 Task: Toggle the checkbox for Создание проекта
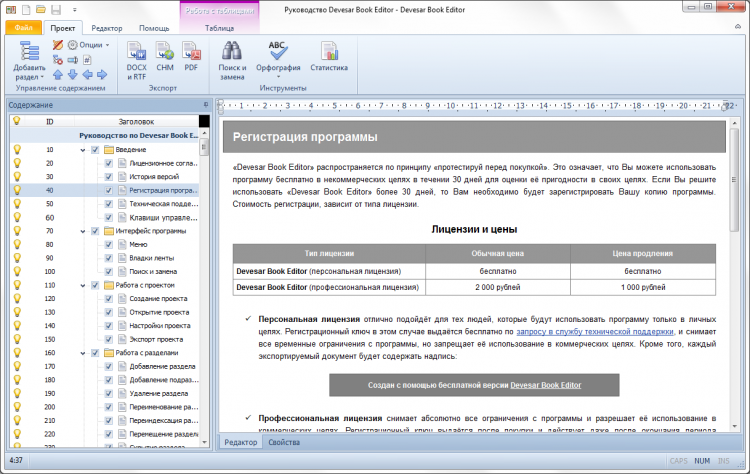tap(109, 299)
